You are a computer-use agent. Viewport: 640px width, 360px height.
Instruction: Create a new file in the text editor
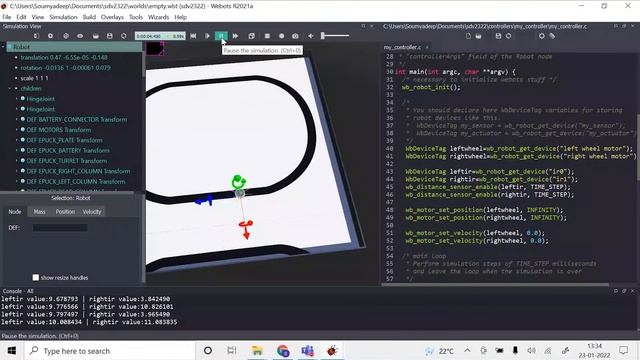[x=468, y=36]
